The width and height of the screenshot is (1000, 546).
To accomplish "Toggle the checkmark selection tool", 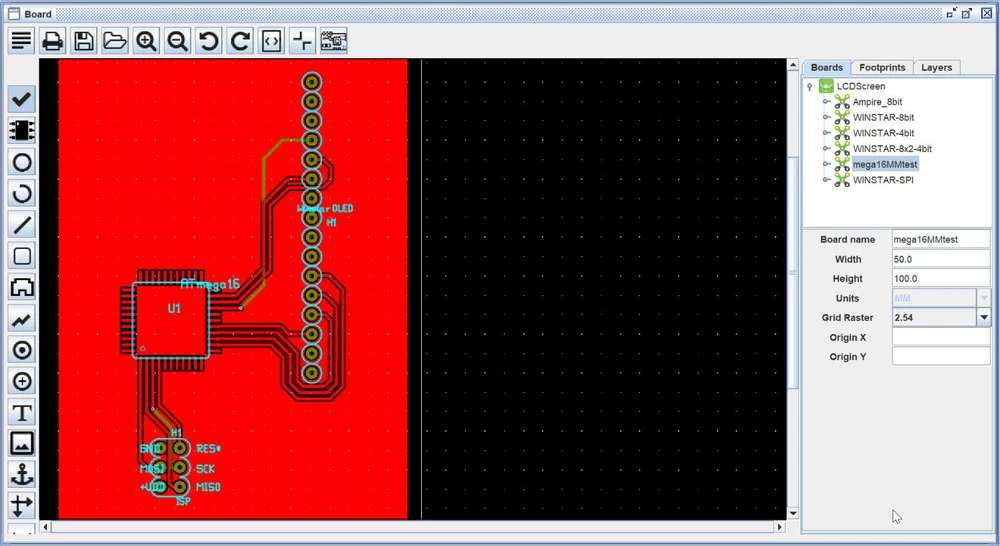I will pos(22,99).
